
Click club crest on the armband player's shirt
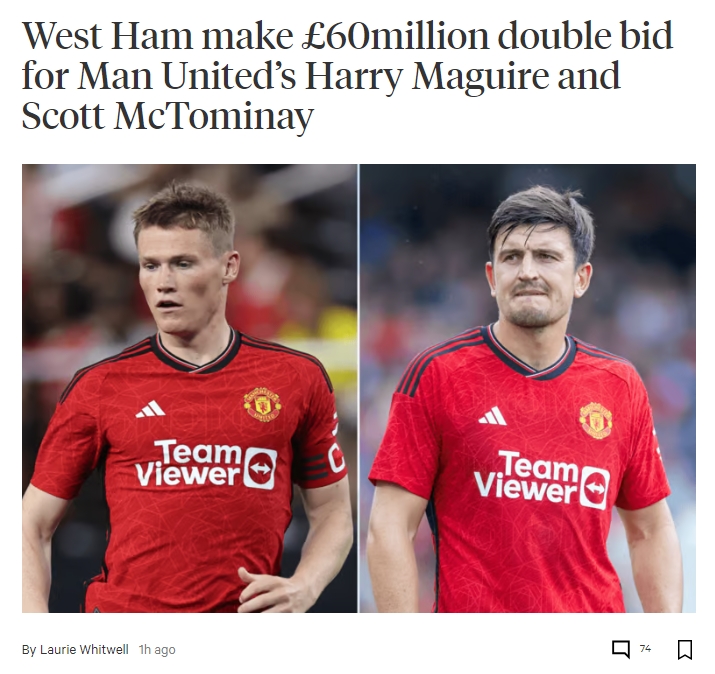click(262, 404)
